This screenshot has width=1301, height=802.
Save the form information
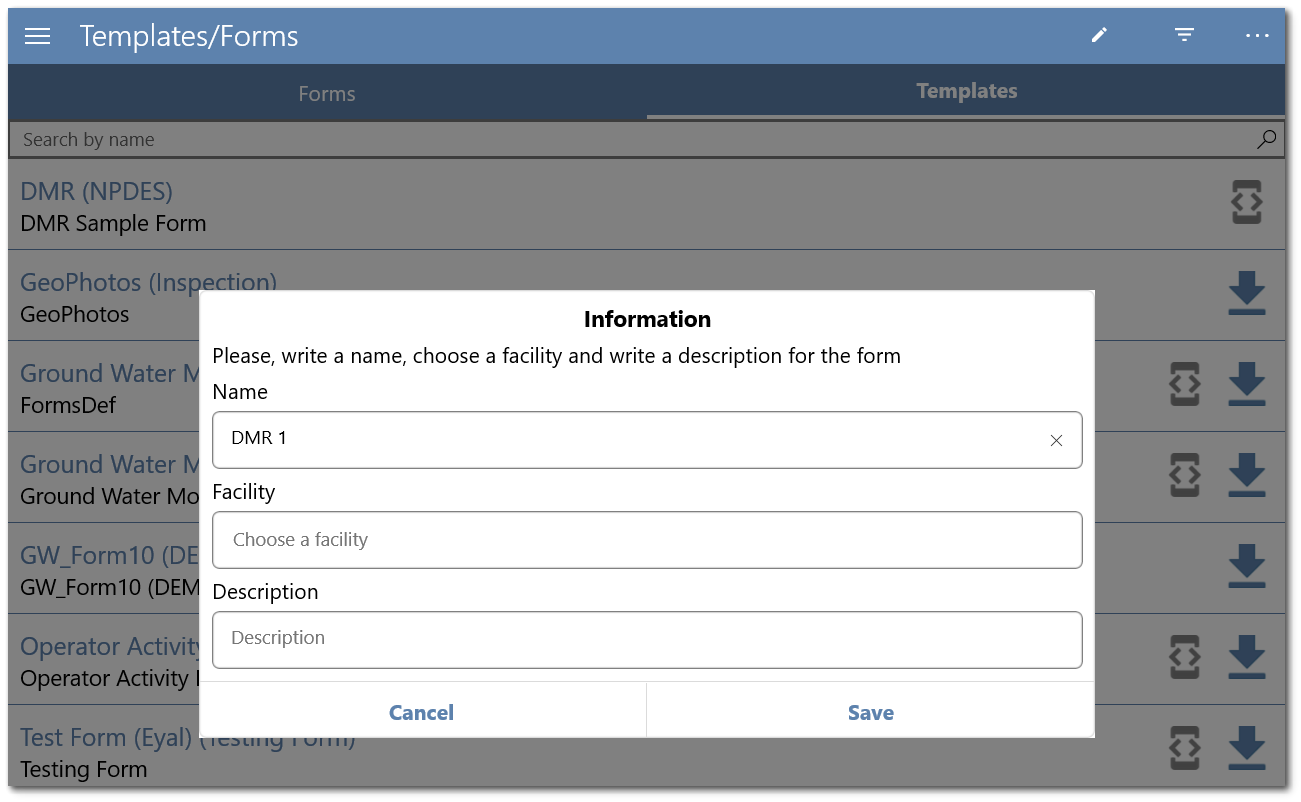tap(871, 712)
